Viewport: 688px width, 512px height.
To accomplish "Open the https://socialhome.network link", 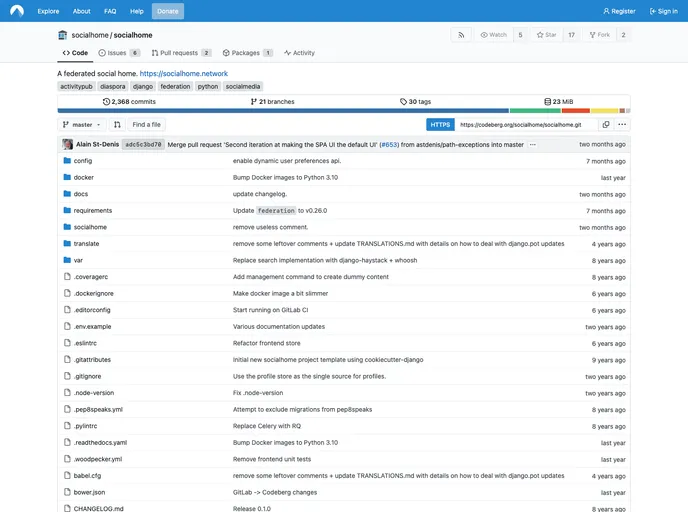I will point(184,74).
